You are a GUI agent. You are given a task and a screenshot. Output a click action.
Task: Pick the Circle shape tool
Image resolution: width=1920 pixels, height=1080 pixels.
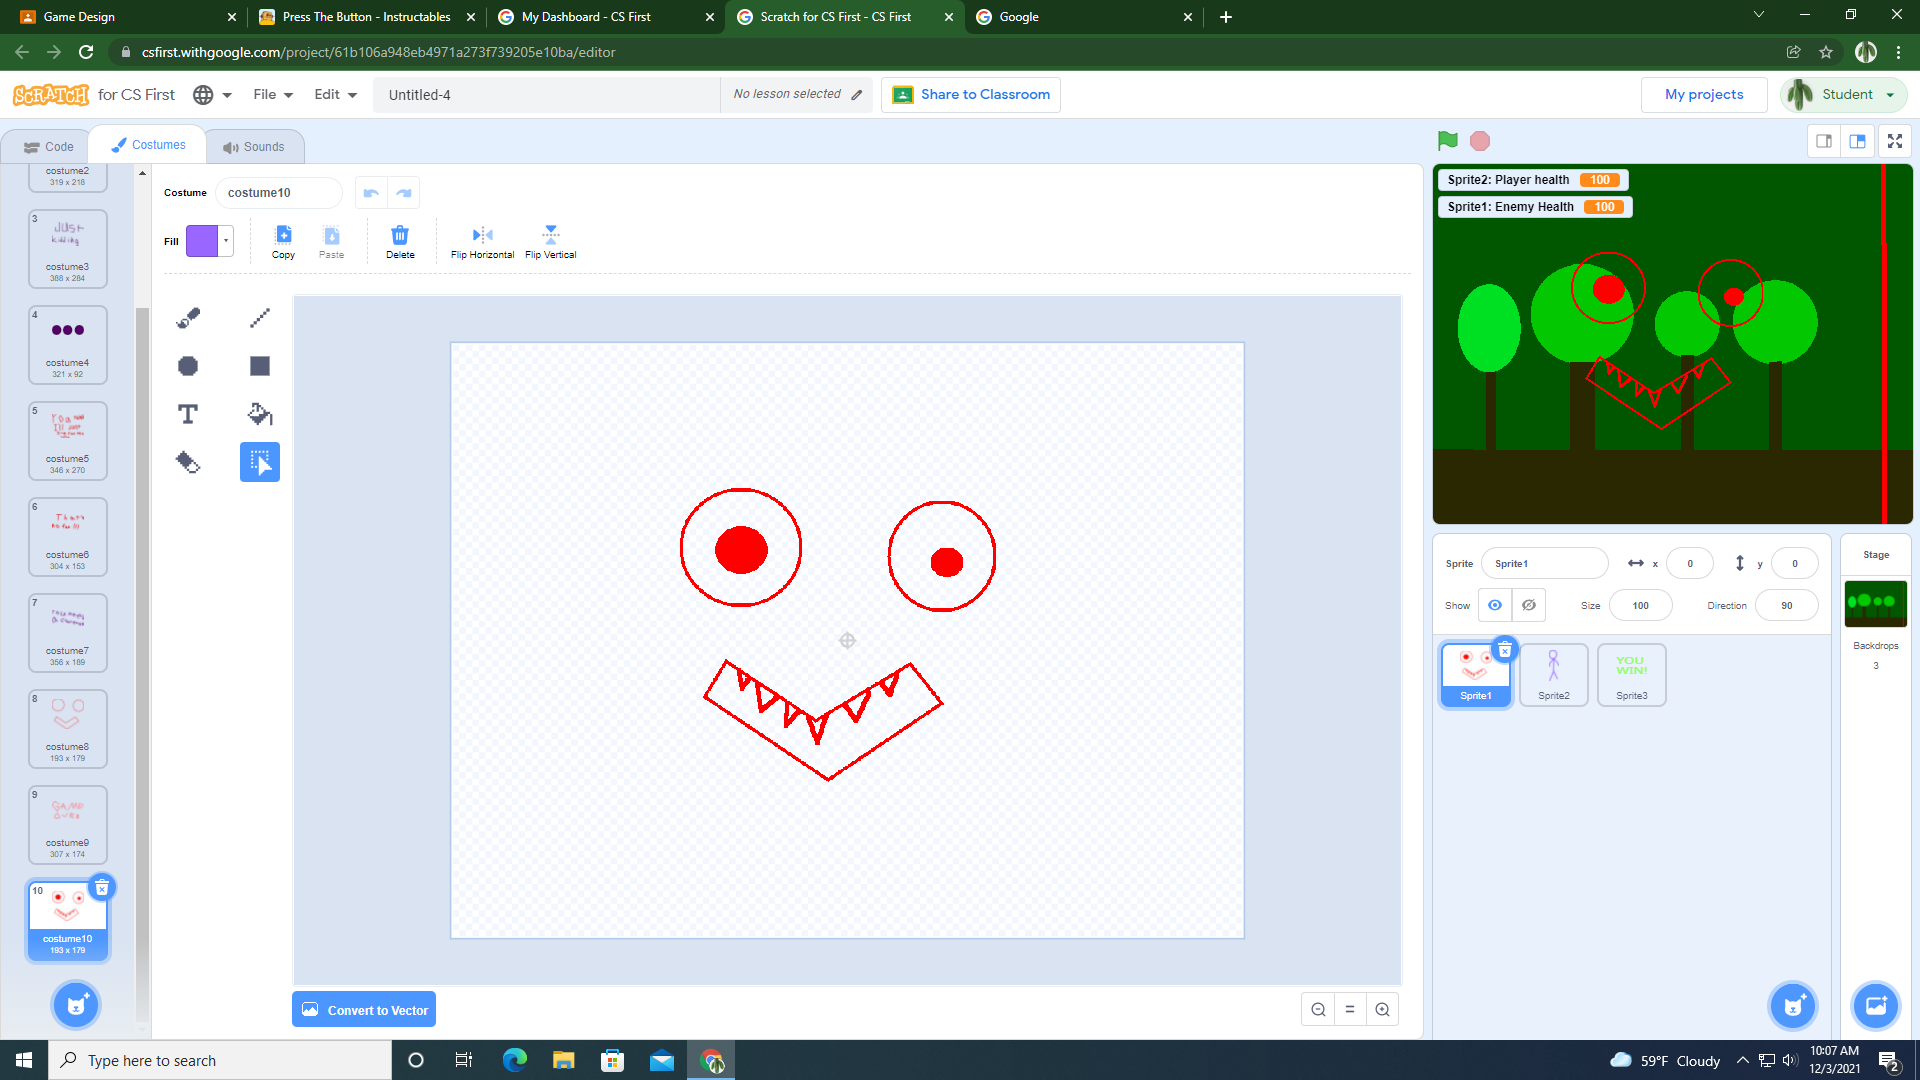(x=187, y=365)
